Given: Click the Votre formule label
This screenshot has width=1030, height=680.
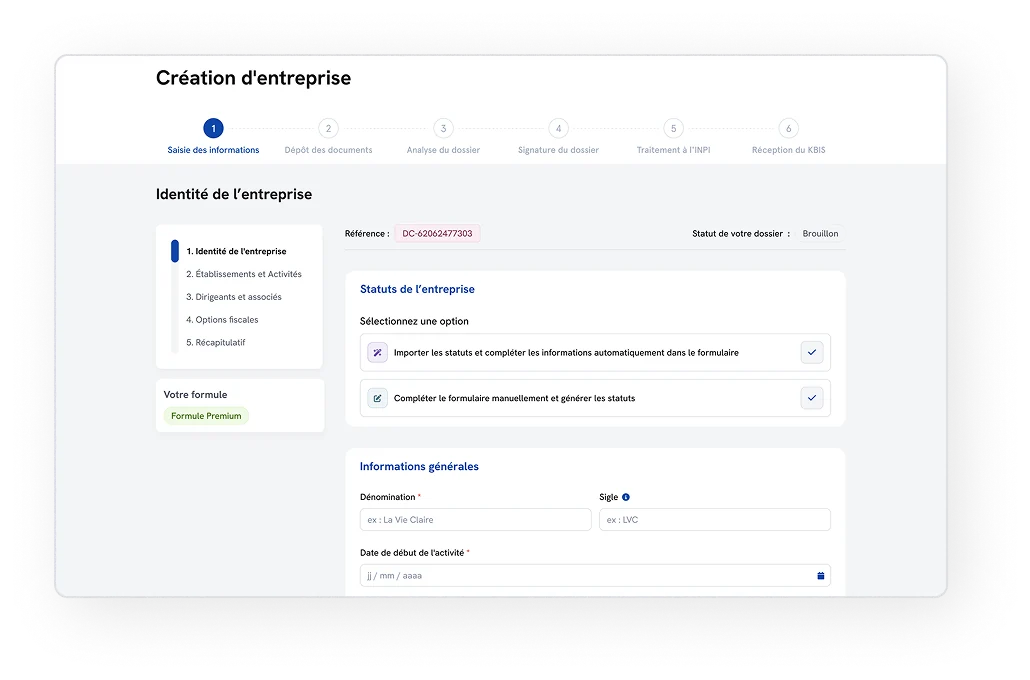Looking at the screenshot, I should pos(195,395).
